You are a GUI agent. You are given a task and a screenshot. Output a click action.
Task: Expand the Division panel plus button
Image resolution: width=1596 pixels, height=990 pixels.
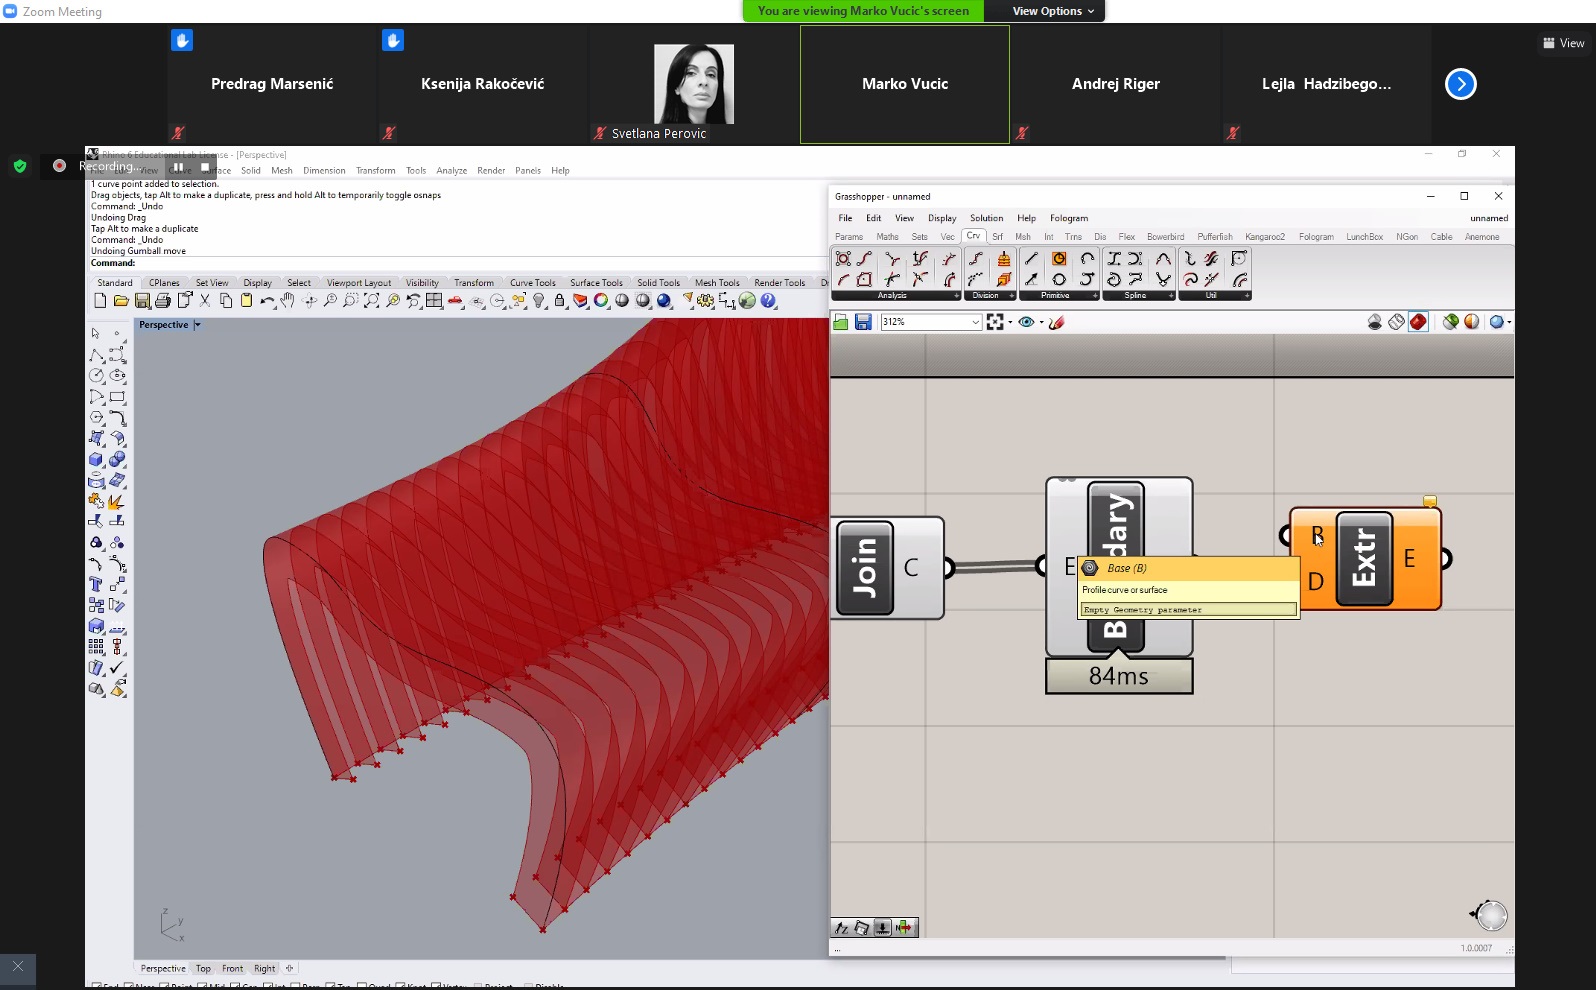point(1012,296)
